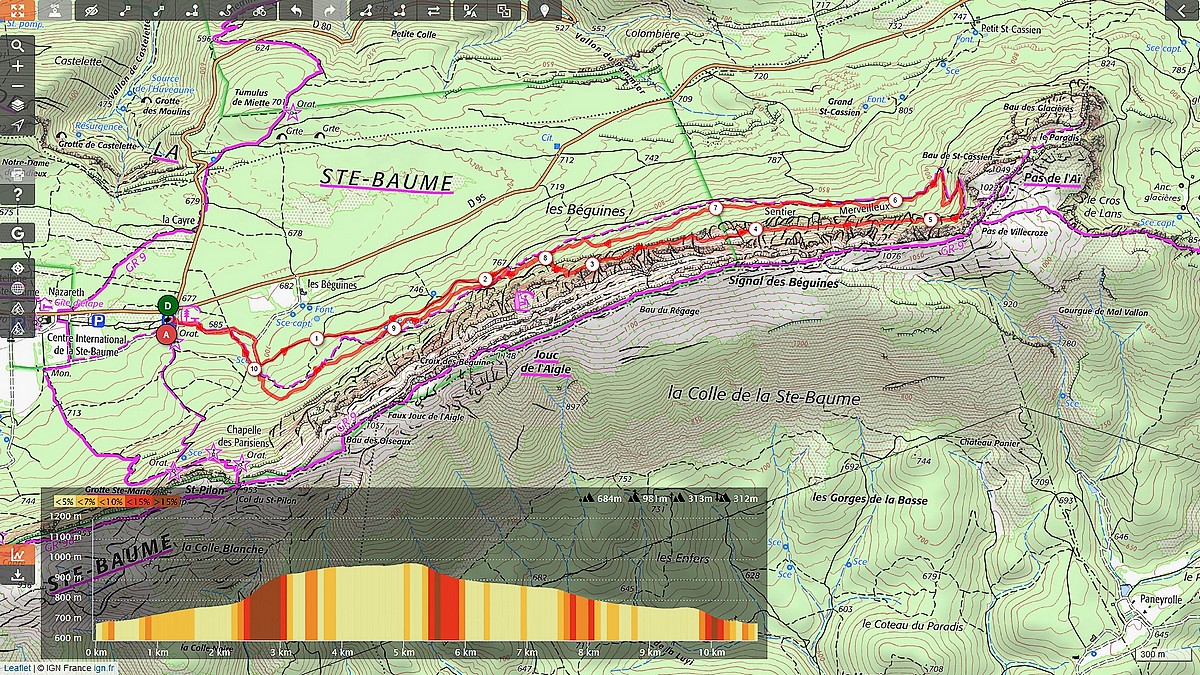
Task: Click waypoint marker number 2 on route
Action: click(485, 279)
